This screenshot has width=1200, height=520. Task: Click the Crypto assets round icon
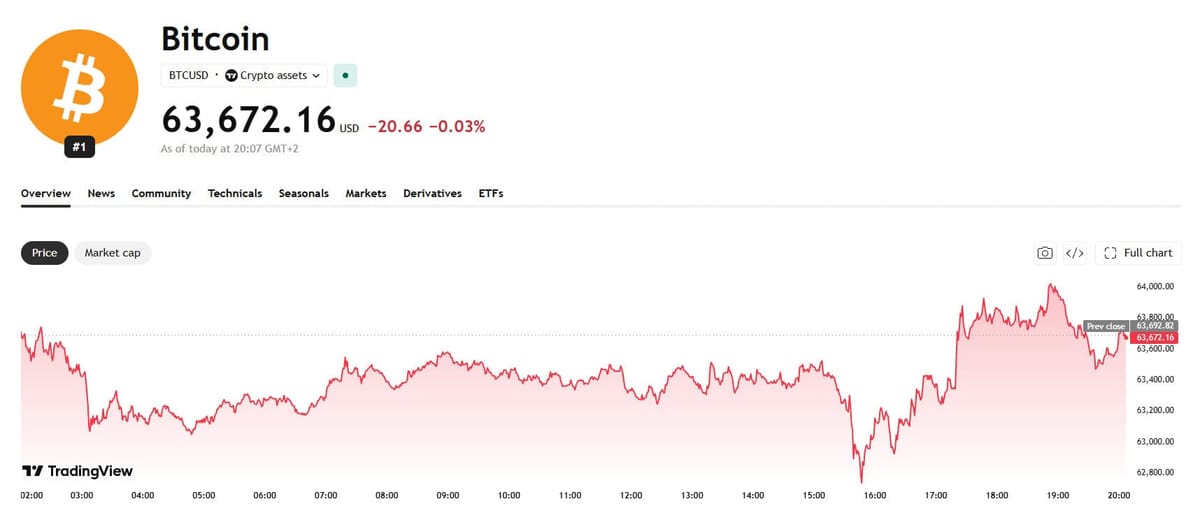(x=231, y=75)
